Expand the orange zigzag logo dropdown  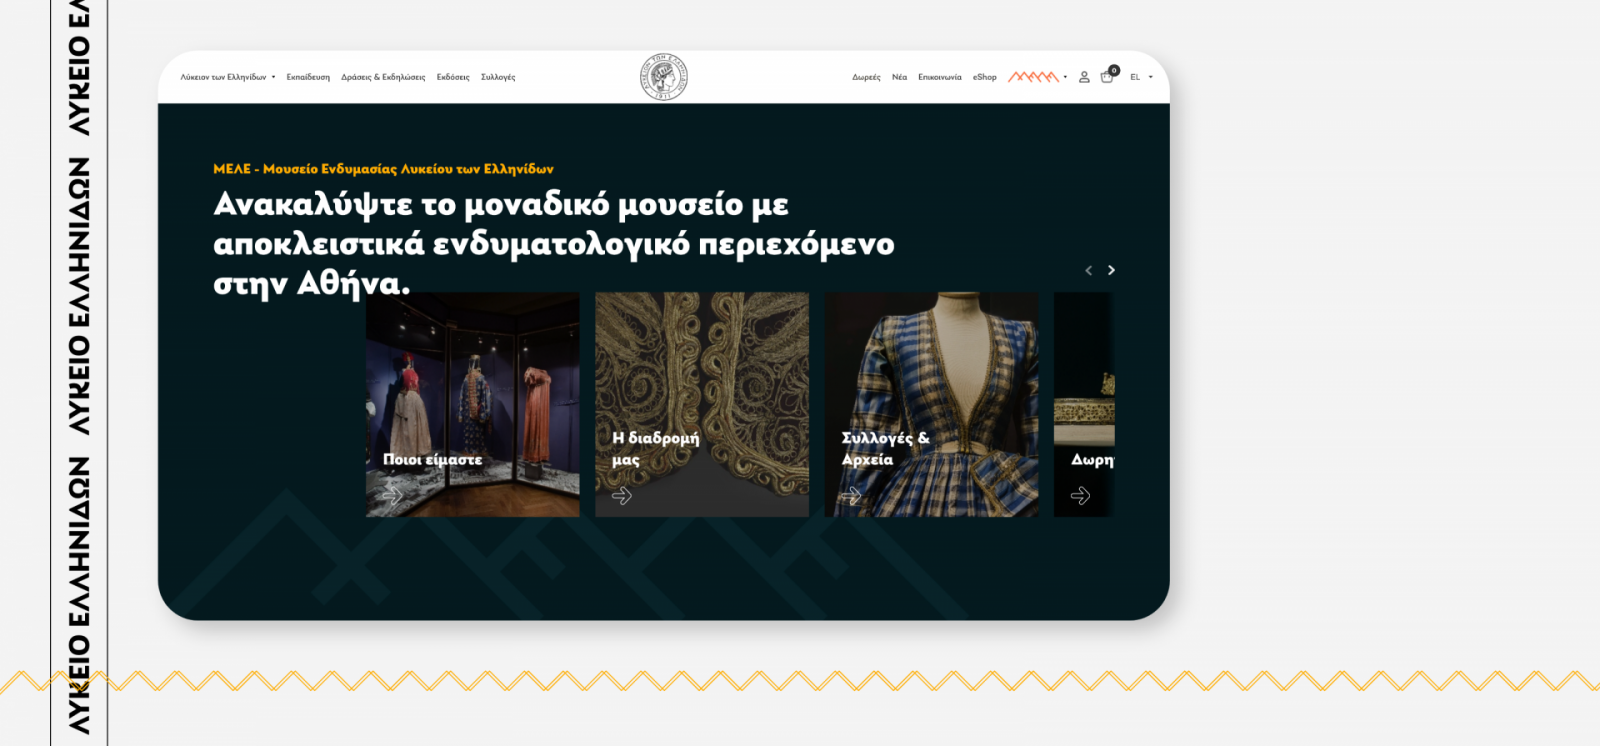point(1038,77)
